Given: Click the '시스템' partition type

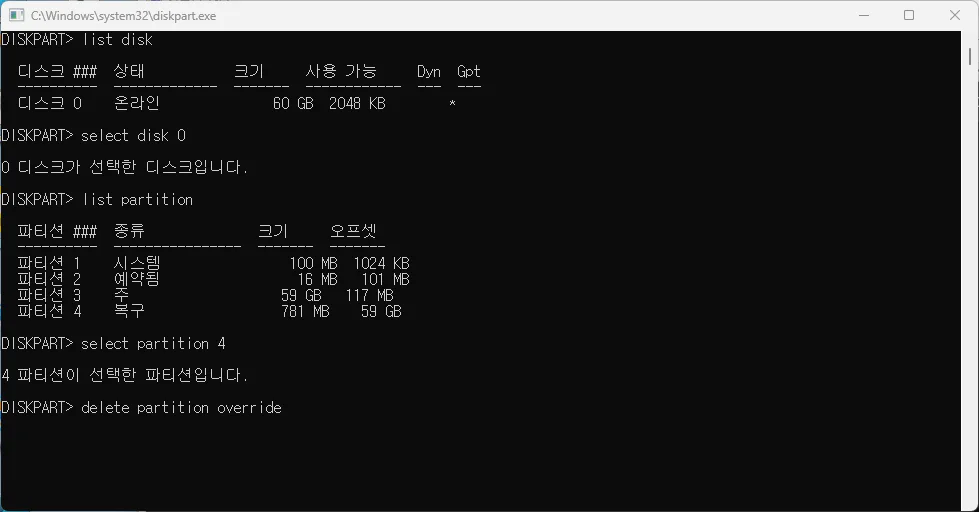Looking at the screenshot, I should point(137,263).
